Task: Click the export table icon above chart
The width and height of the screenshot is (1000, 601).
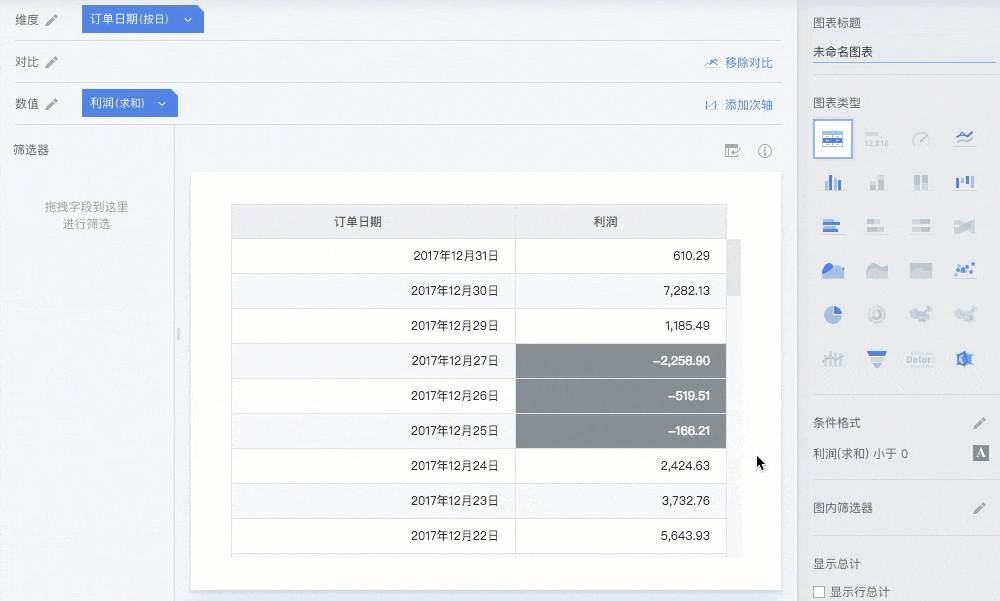Action: [732, 151]
